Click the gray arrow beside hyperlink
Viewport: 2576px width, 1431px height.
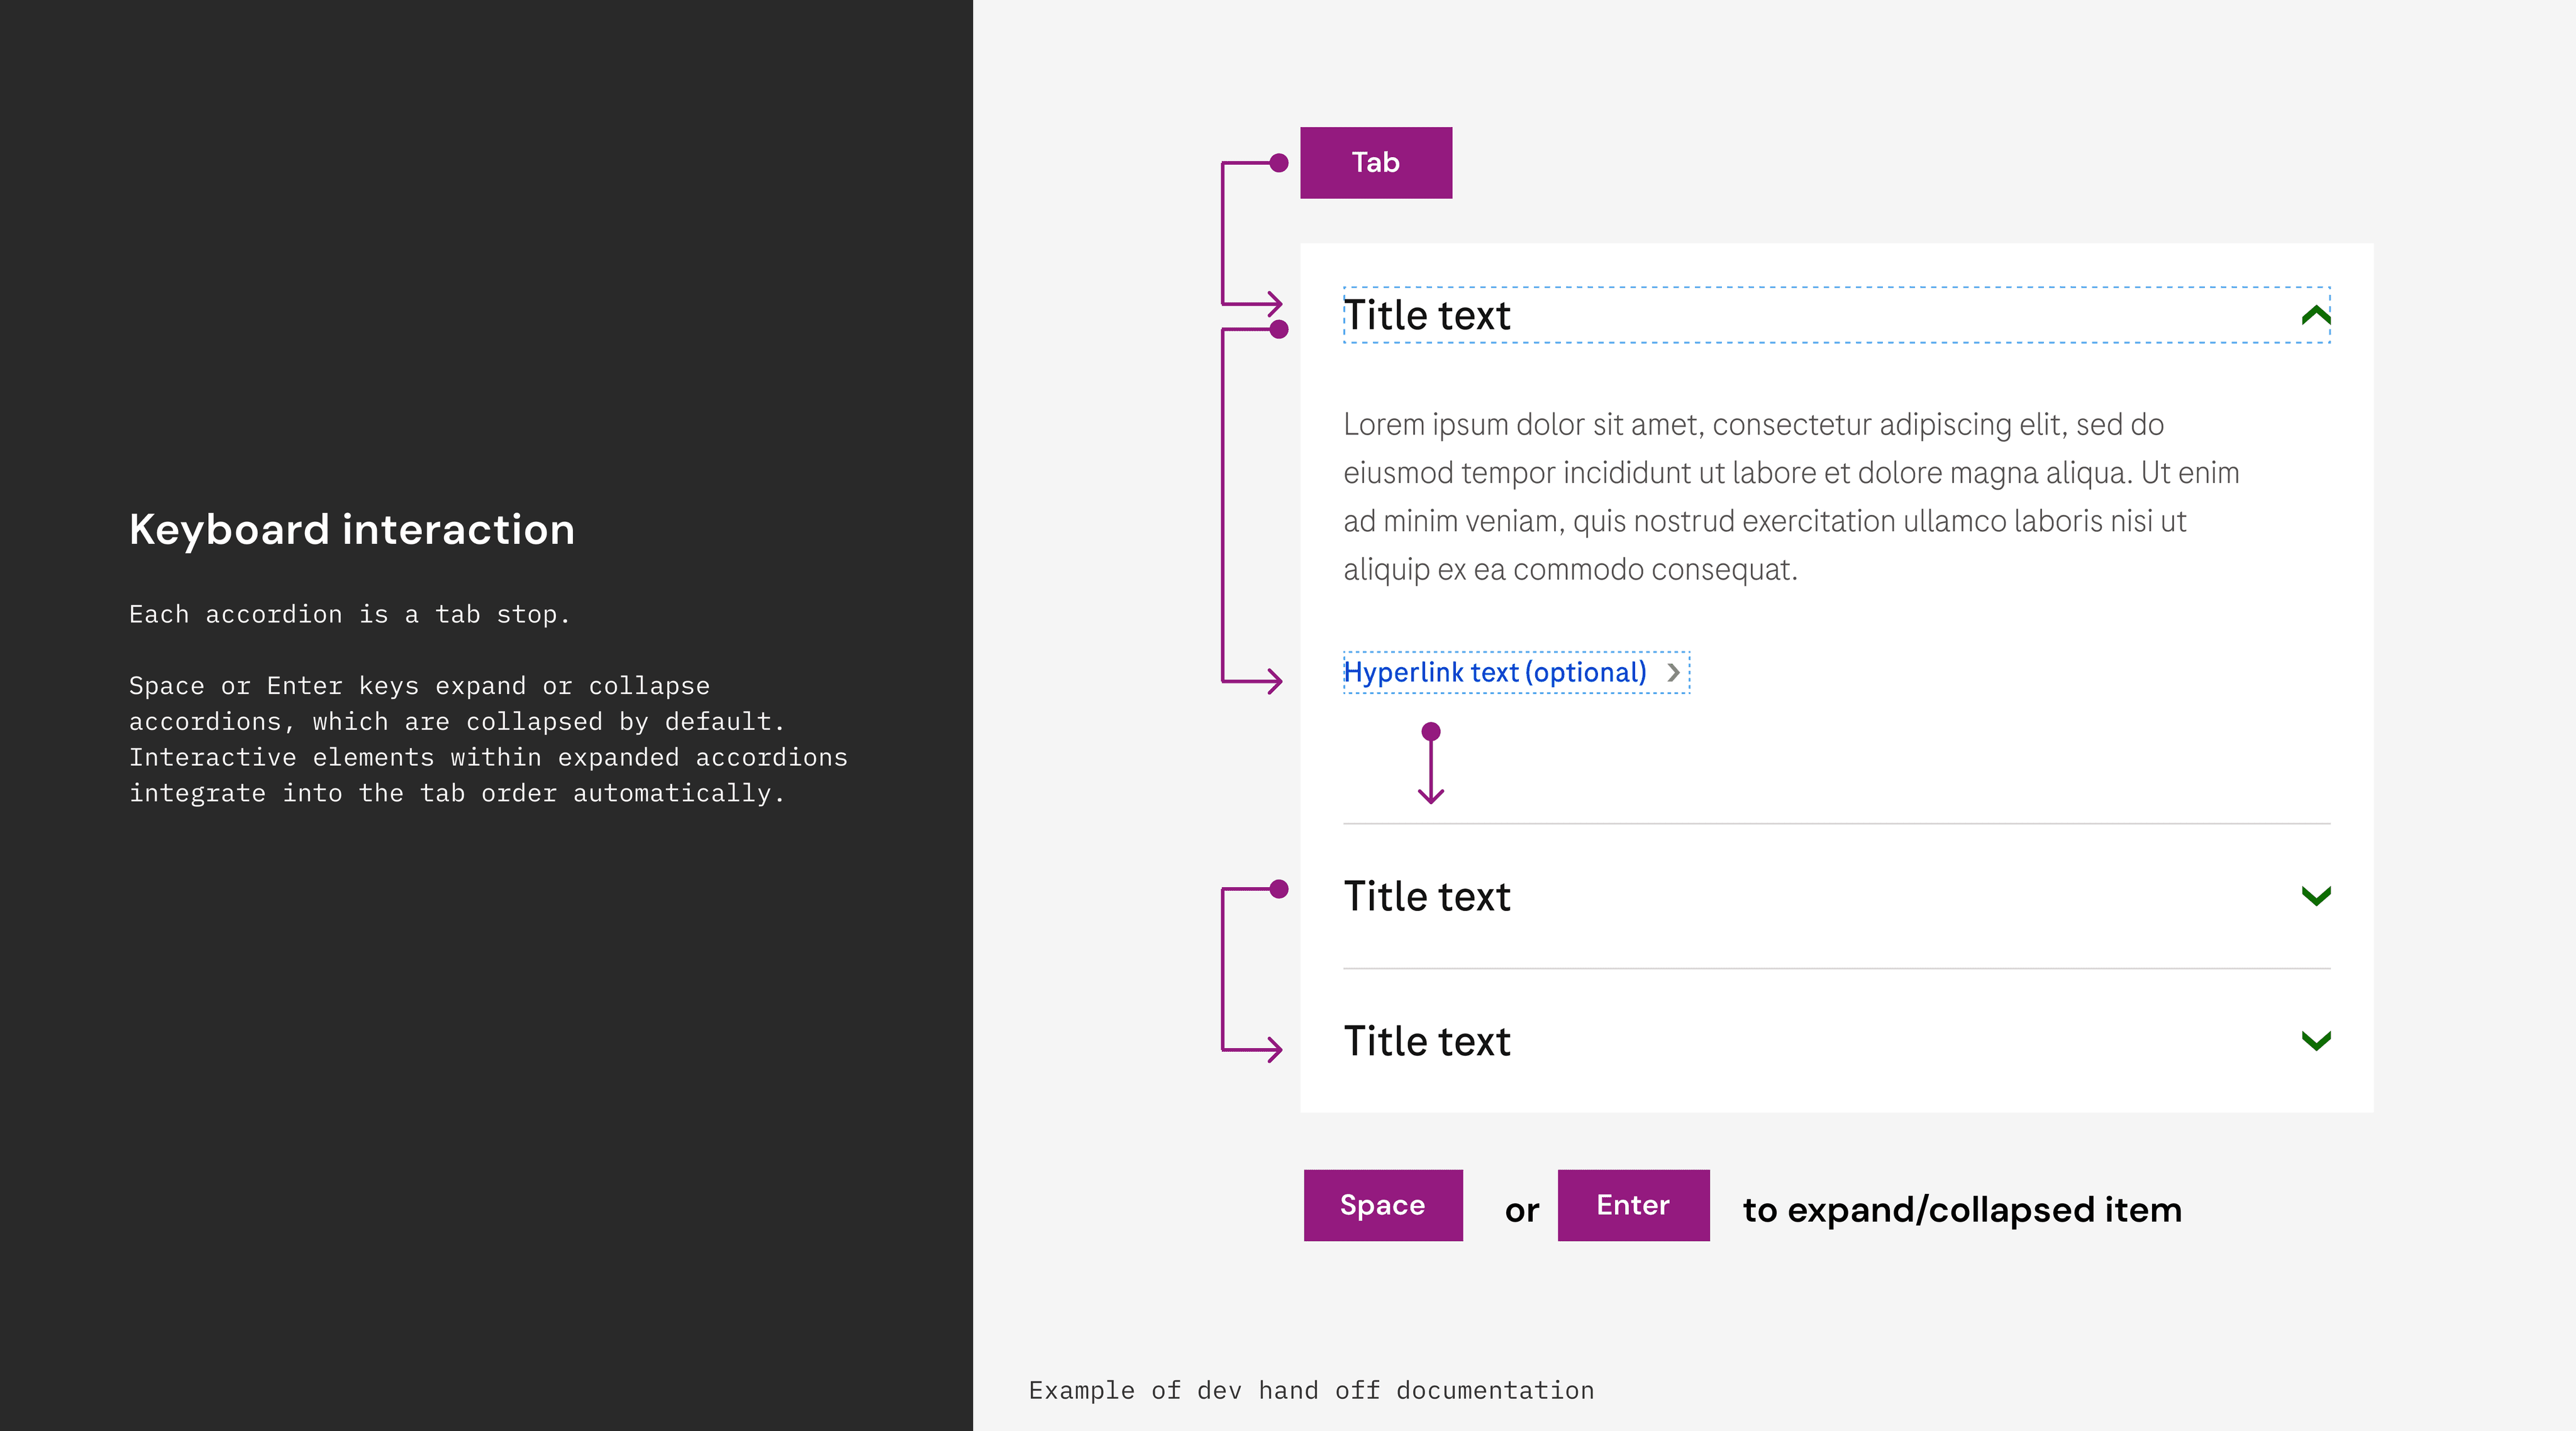pyautogui.click(x=1673, y=673)
